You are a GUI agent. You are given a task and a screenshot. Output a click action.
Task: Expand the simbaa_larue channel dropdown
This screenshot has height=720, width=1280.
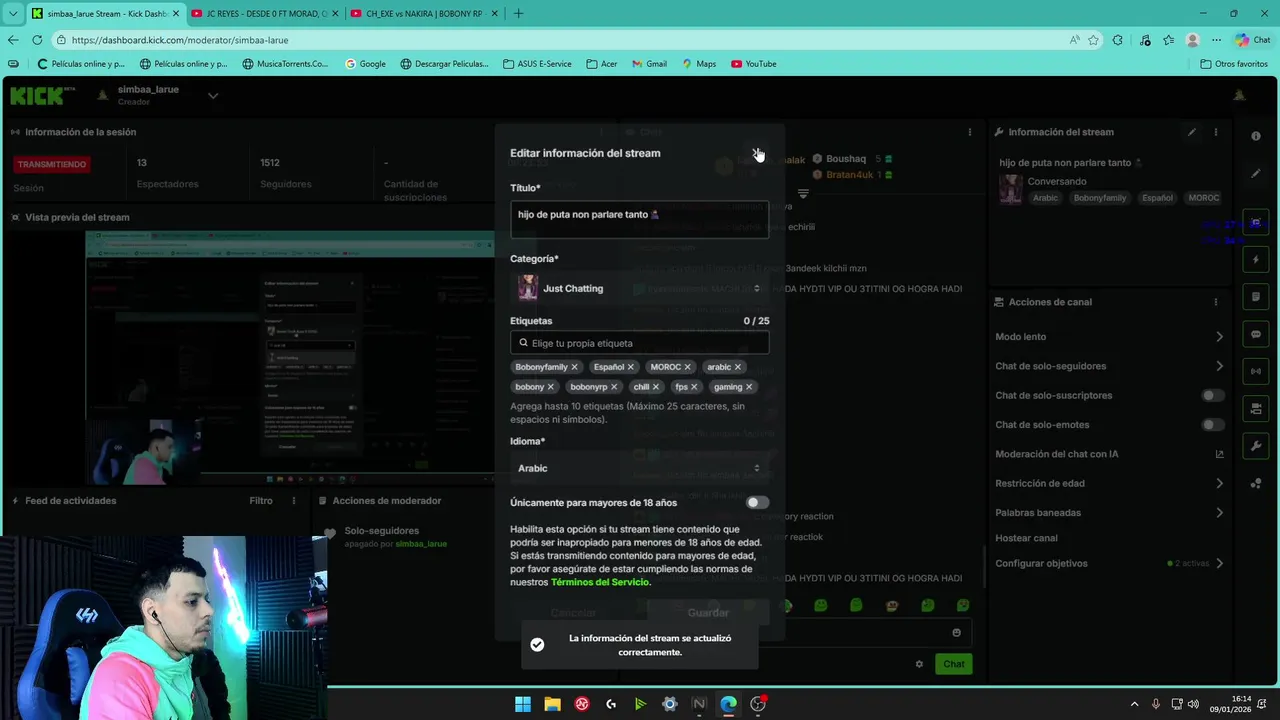click(x=213, y=96)
